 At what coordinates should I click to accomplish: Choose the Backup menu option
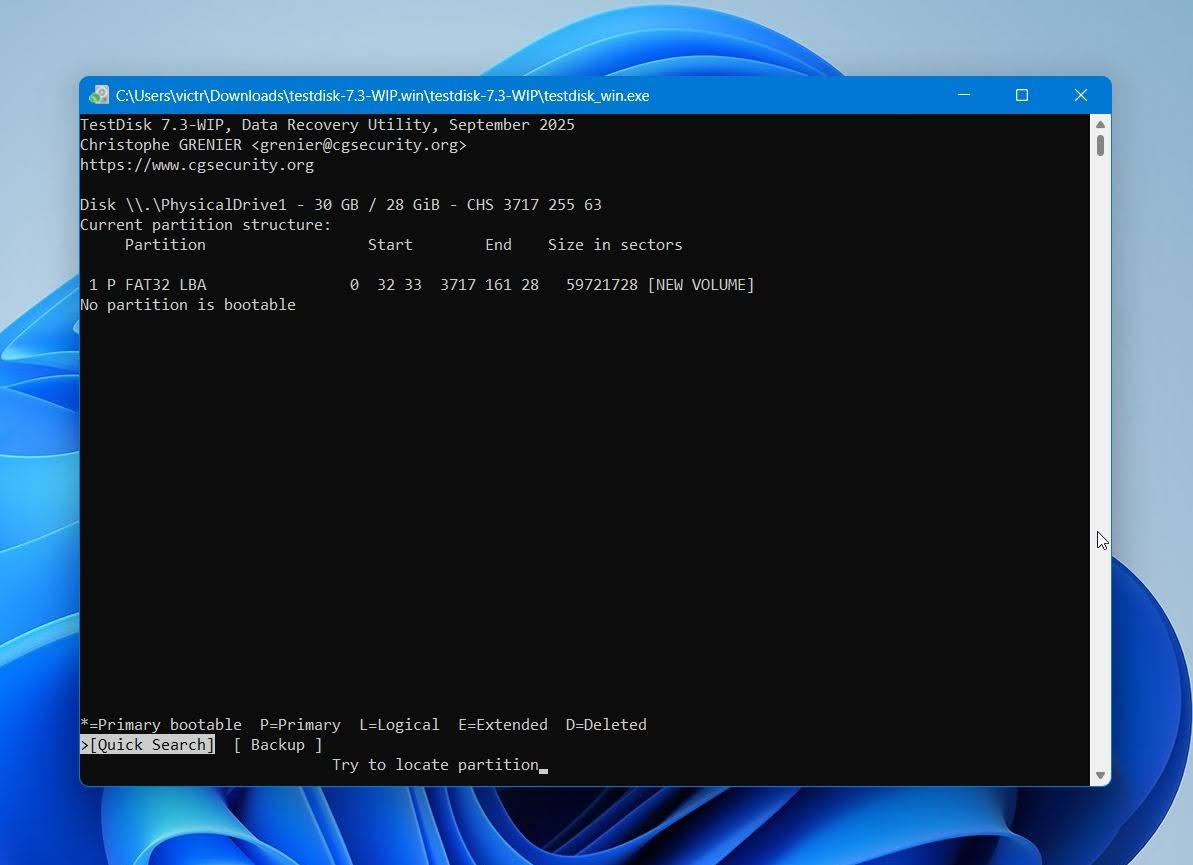278,745
